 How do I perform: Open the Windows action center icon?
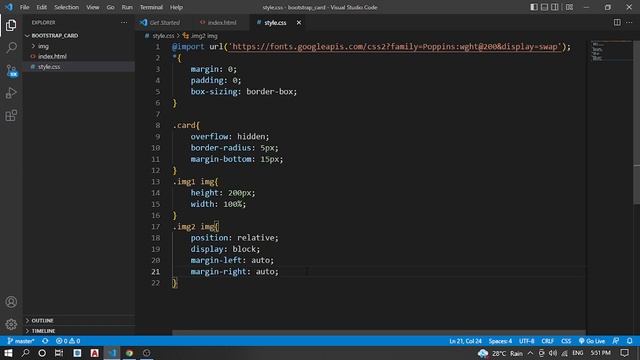(x=624, y=353)
